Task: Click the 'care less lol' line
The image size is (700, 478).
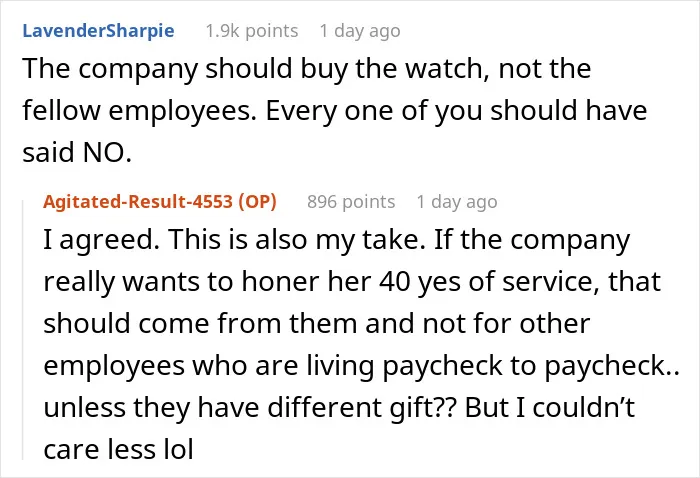Action: [118, 449]
